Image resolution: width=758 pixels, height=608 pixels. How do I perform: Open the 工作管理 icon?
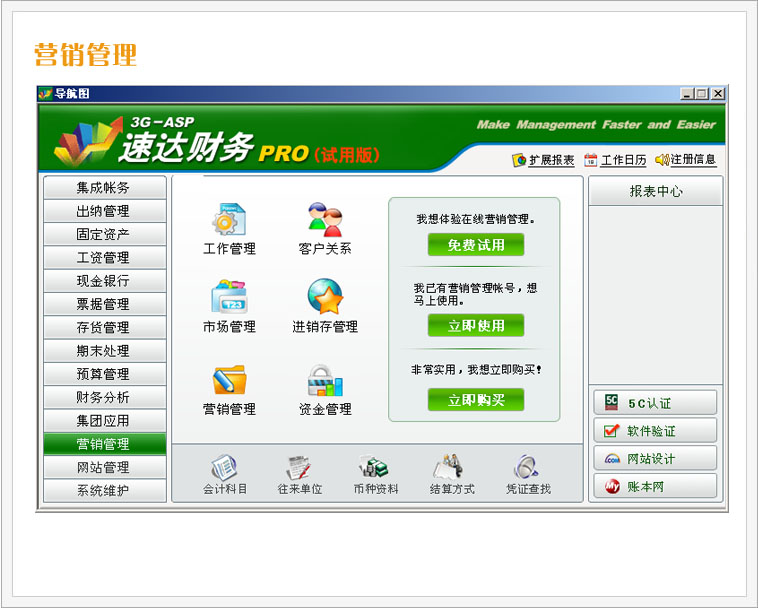(229, 220)
